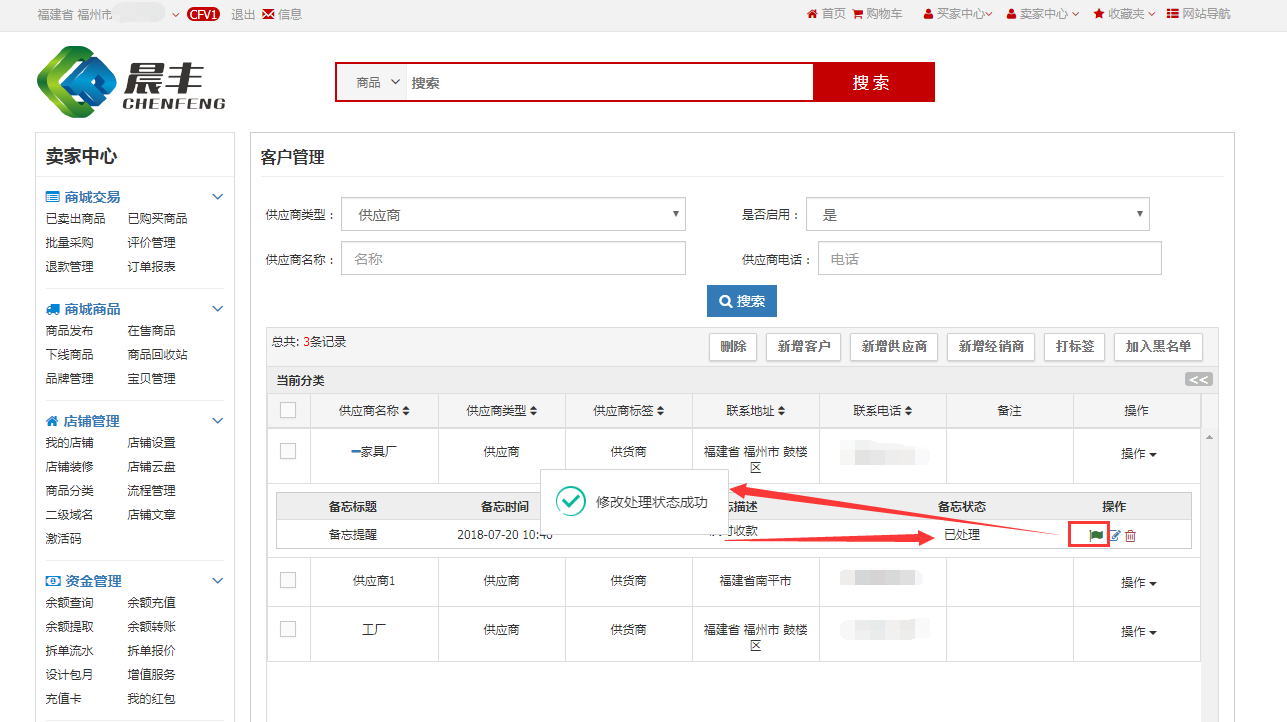Viewport: 1287px width, 722px height.
Task: Click the green flag status icon
Action: coord(1096,536)
